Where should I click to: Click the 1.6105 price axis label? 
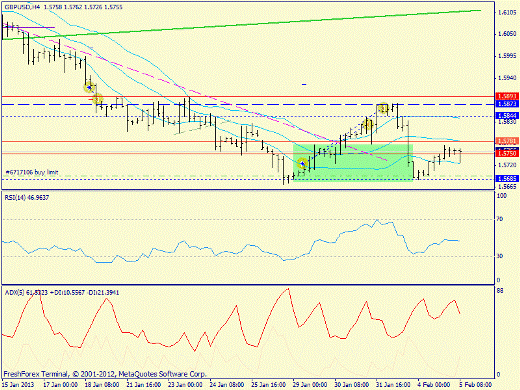pos(507,13)
